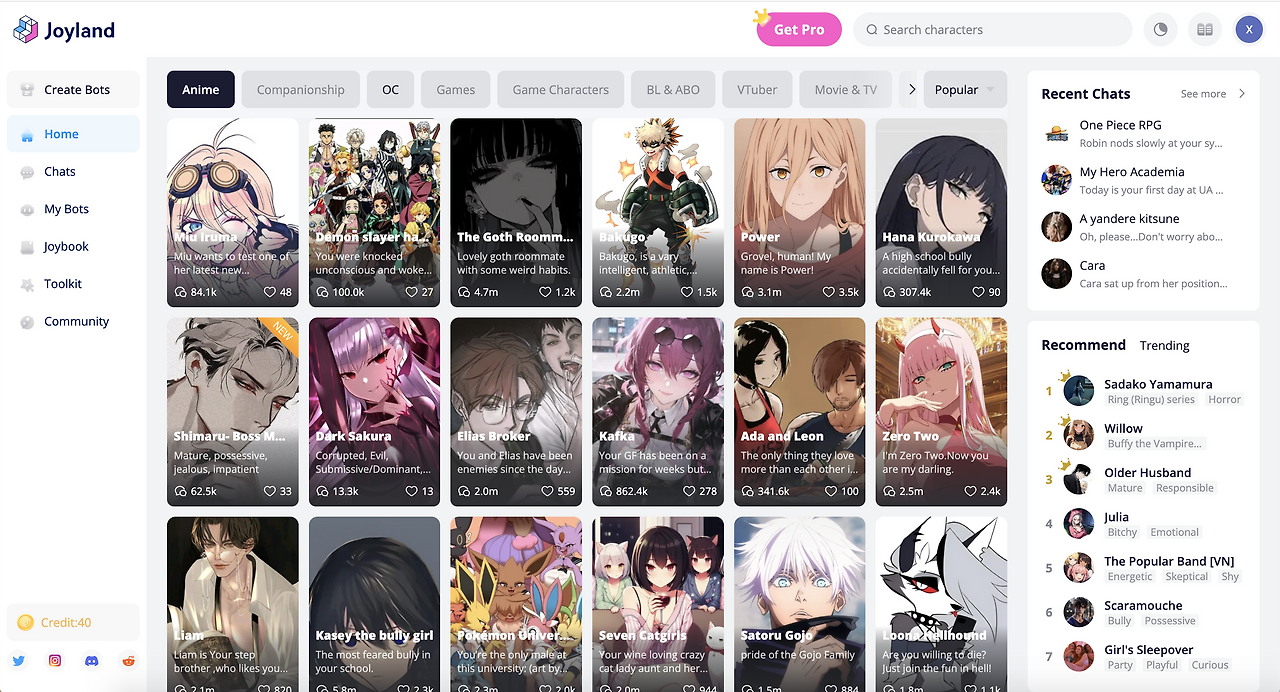This screenshot has width=1280, height=692.
Task: Open the user profile avatar
Action: coord(1249,30)
